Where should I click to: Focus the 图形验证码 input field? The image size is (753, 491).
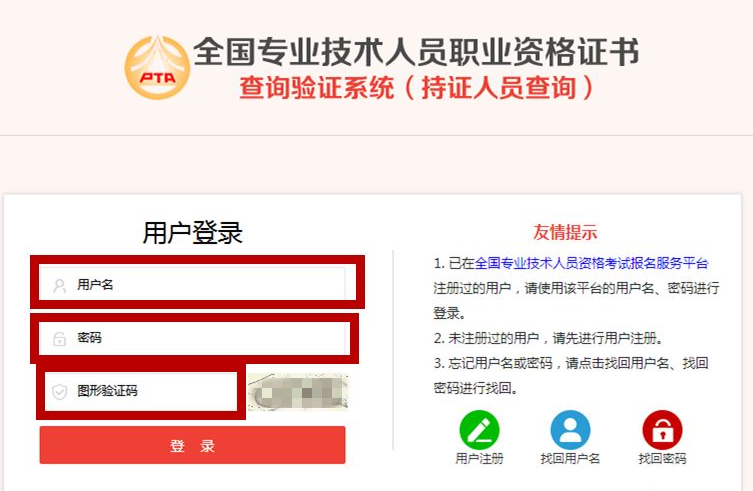(x=141, y=392)
